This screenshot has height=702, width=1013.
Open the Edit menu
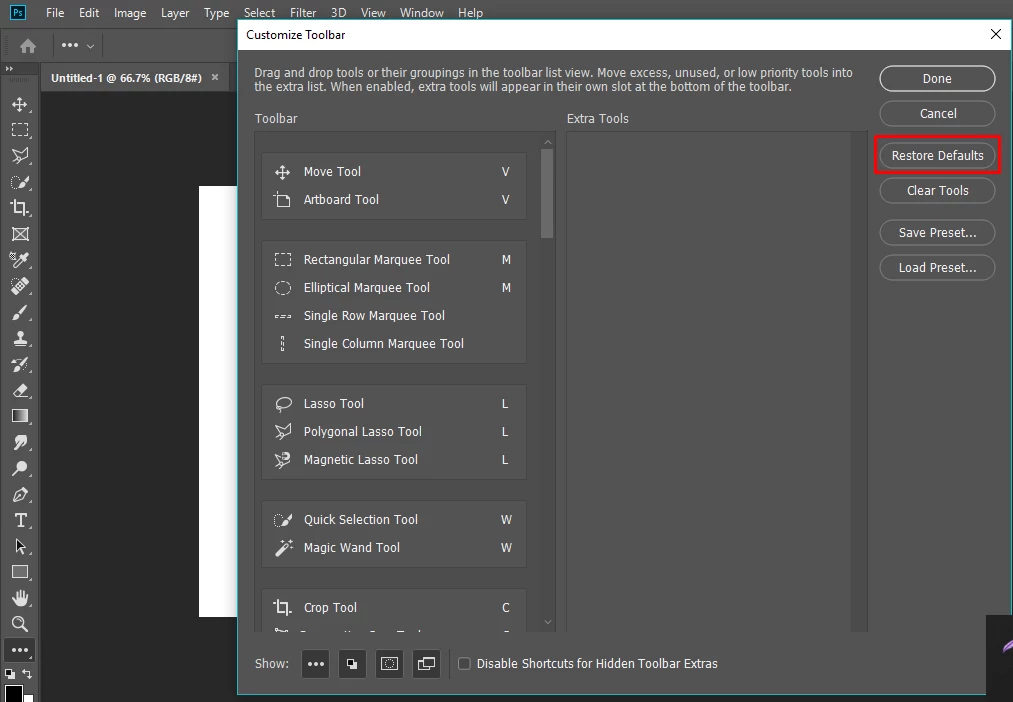point(89,12)
